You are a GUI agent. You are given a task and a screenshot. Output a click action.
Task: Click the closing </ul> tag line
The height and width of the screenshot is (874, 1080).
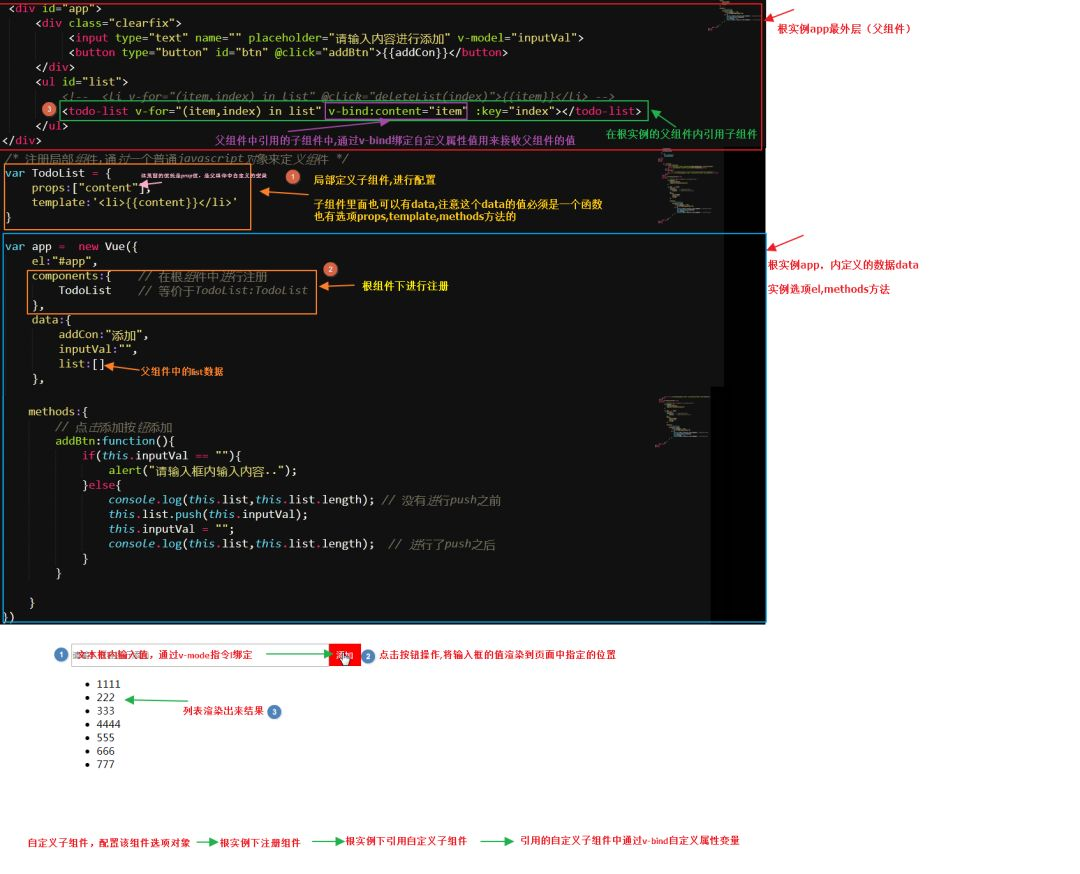point(52,125)
